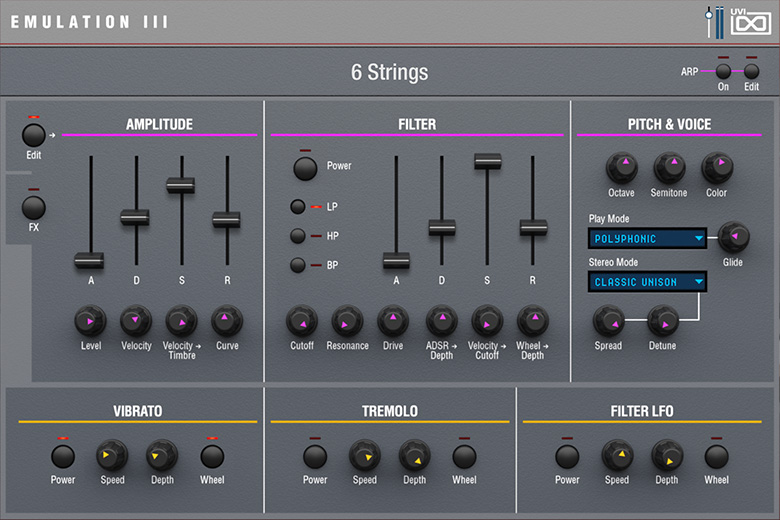Select the LP filter type
The width and height of the screenshot is (780, 520).
298,207
